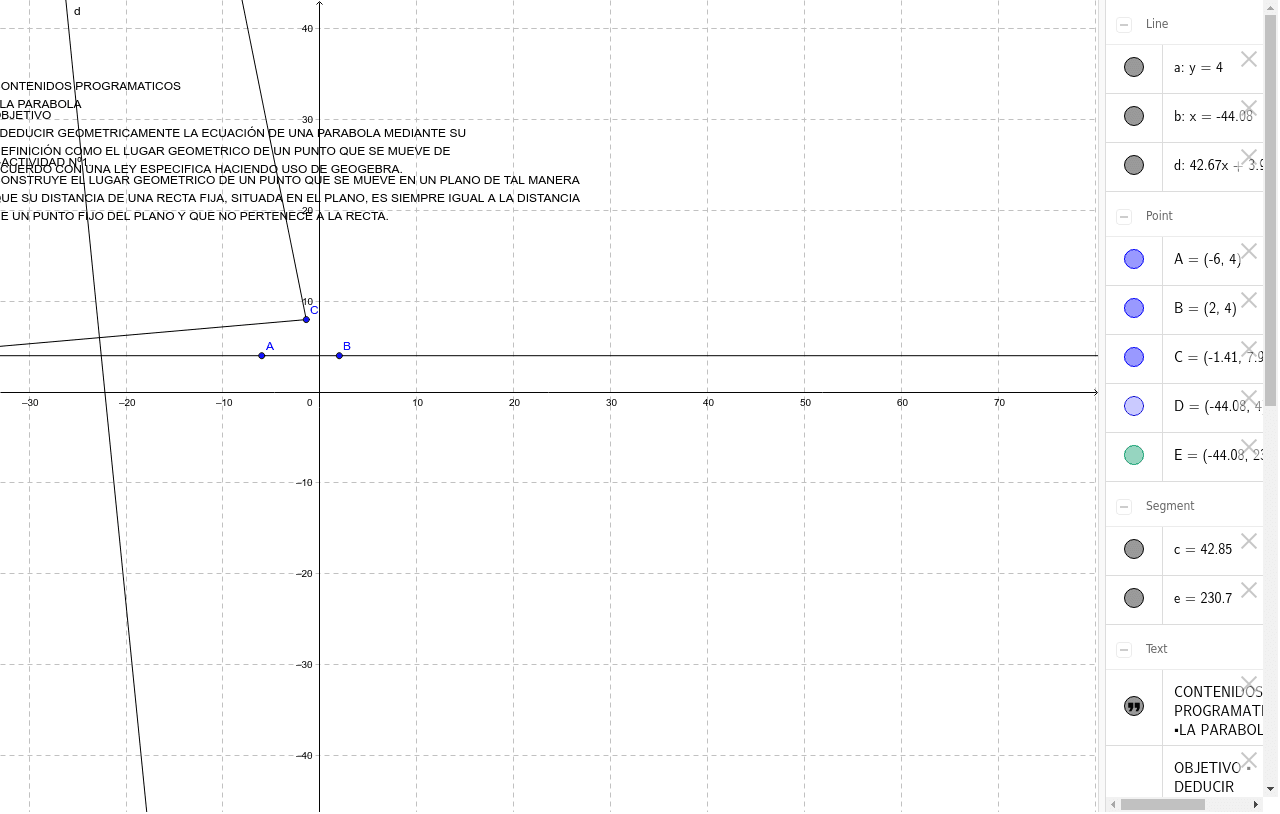Select point A on the graph
Viewport: 1280px width, 814px height.
pos(262,356)
